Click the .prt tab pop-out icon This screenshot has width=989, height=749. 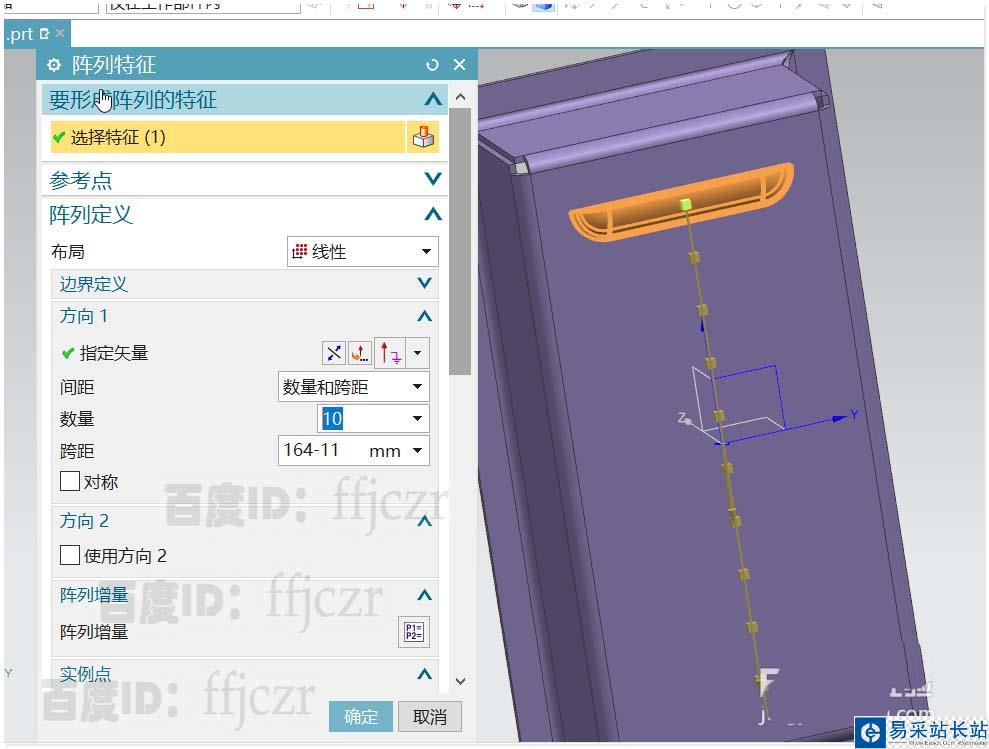point(44,33)
